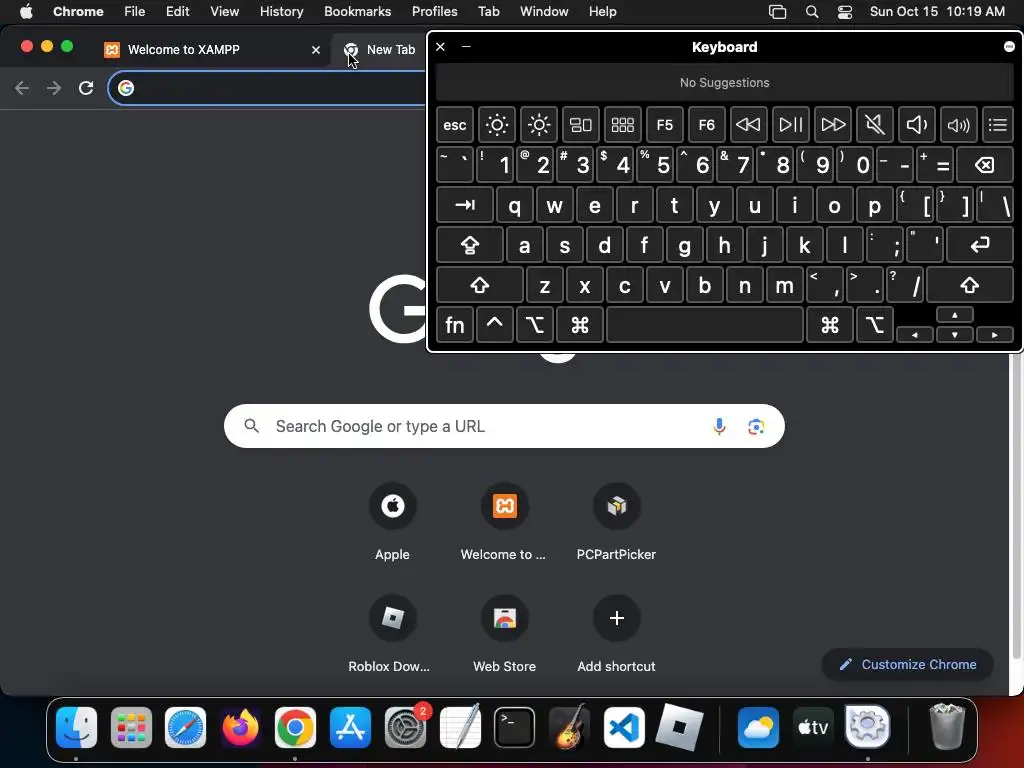Tap the F5 key
The width and height of the screenshot is (1024, 768).
point(664,125)
